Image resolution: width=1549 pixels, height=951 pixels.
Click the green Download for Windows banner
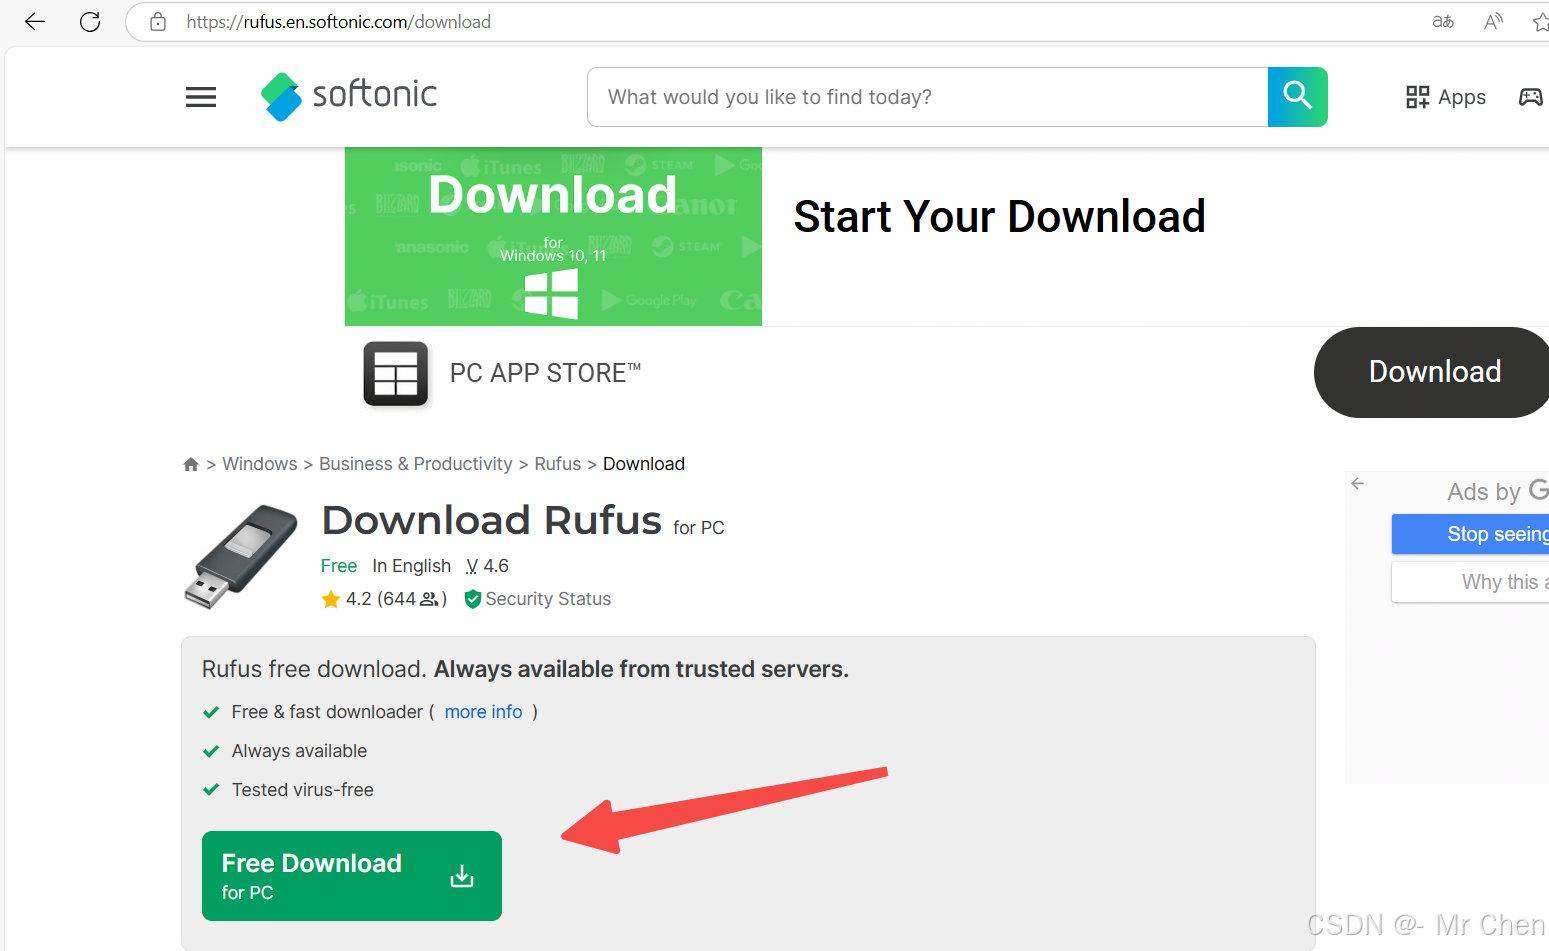point(553,237)
